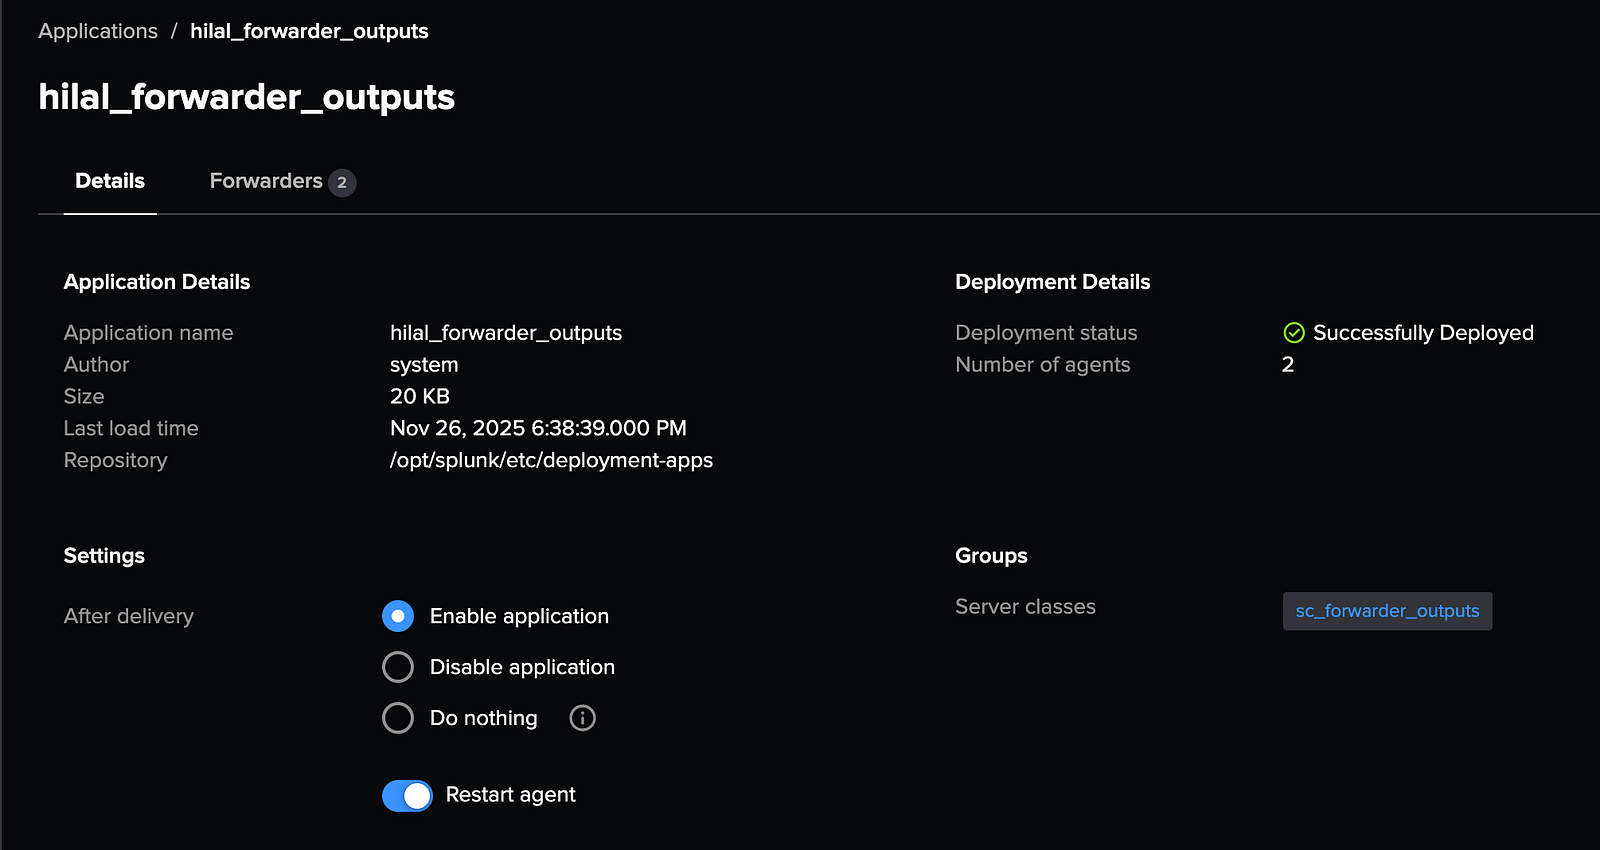Open the sc_forwarder_outputs server class
Screen dimensions: 1600x850
(x=1387, y=611)
